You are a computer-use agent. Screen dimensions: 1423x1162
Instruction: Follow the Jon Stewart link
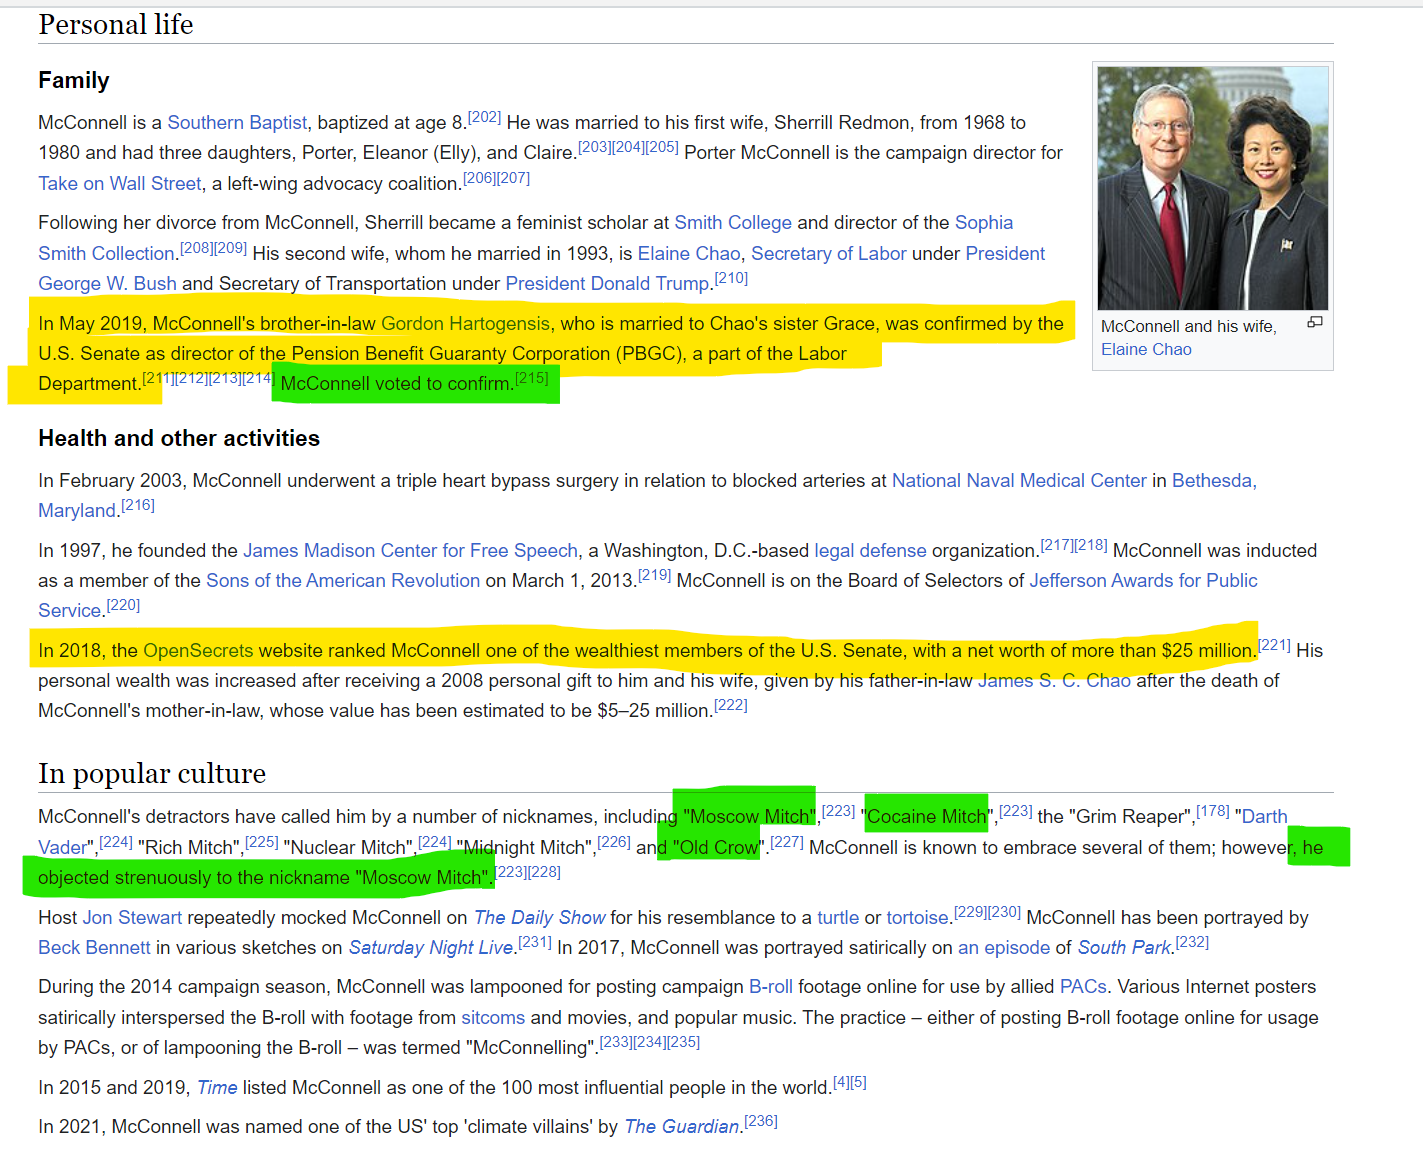(132, 917)
